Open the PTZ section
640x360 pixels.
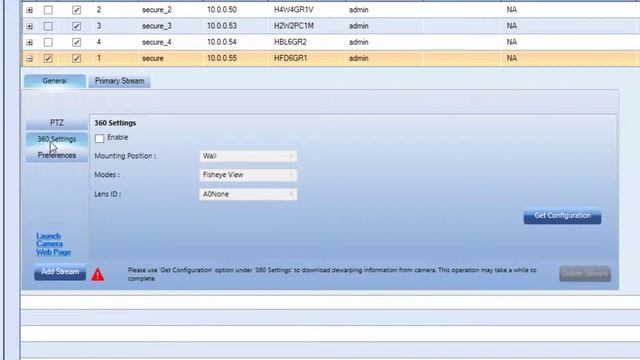click(57, 122)
